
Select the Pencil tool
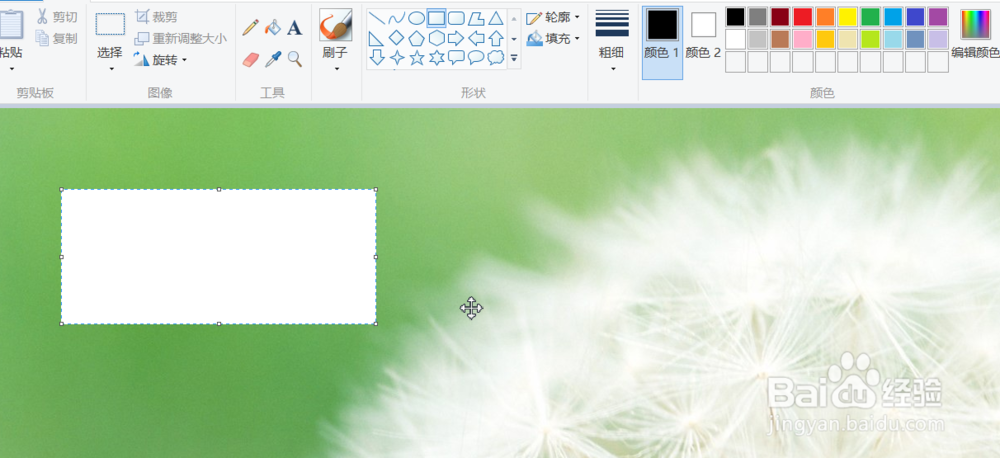(251, 27)
